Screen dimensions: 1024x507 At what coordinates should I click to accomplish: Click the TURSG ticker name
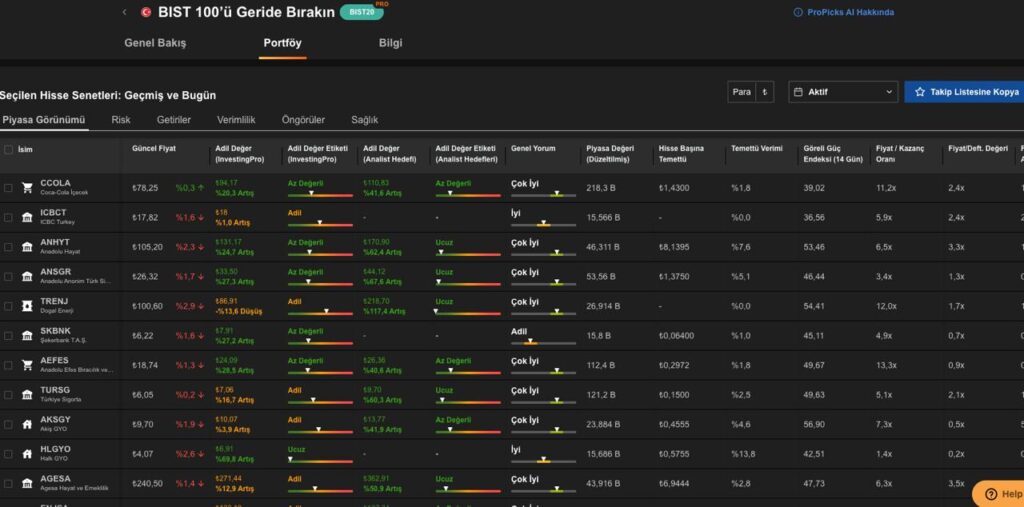(x=54, y=390)
